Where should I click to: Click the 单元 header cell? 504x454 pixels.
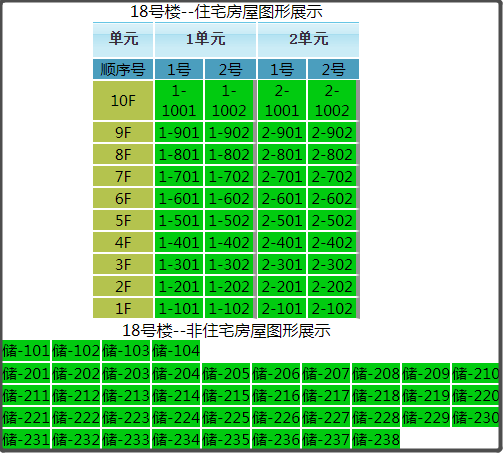coord(123,39)
